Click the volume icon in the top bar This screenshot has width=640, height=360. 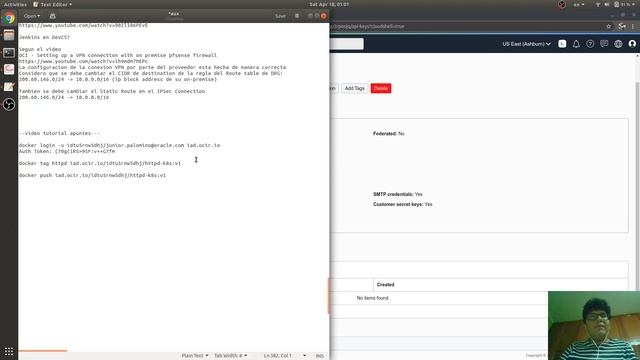point(607,4)
